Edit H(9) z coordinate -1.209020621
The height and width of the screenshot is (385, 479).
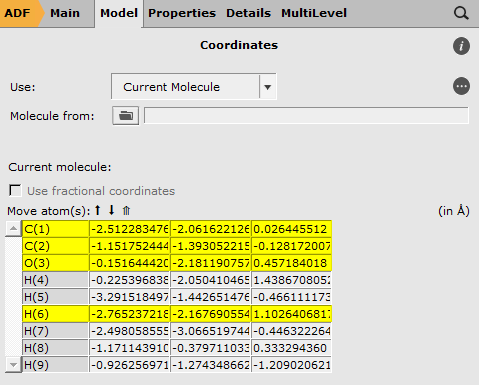[x=291, y=365]
